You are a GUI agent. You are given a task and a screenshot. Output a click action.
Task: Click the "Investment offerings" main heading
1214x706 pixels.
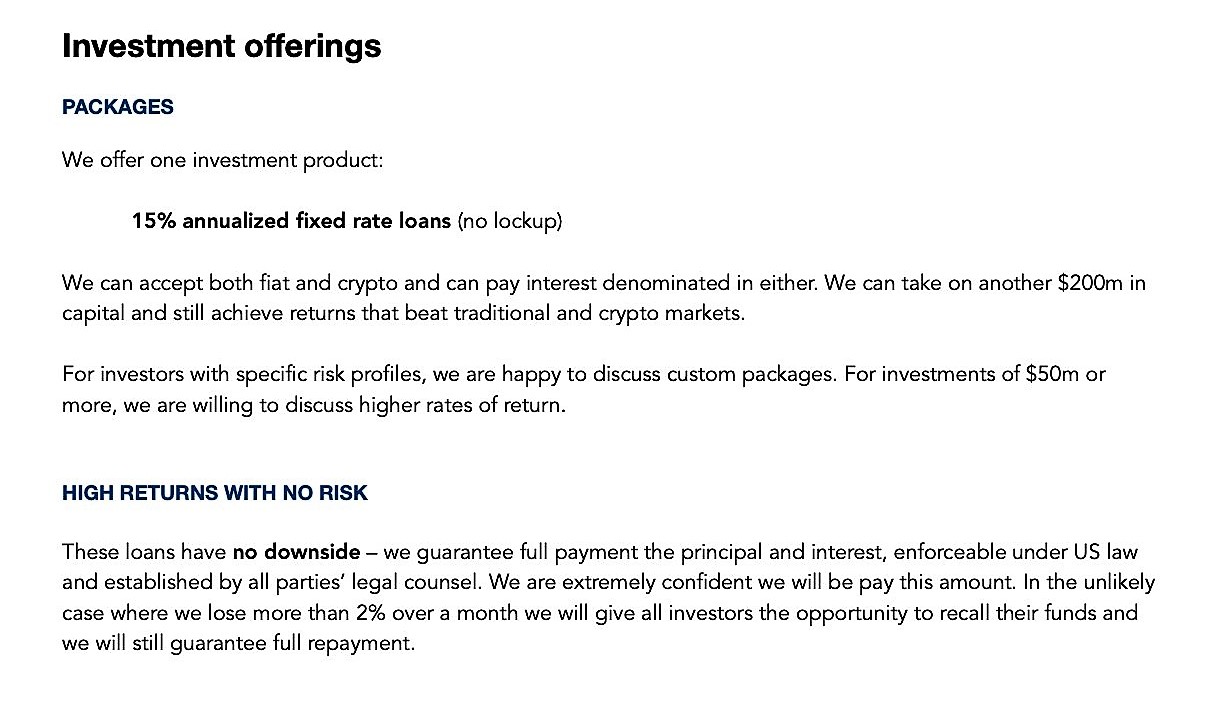(x=221, y=46)
